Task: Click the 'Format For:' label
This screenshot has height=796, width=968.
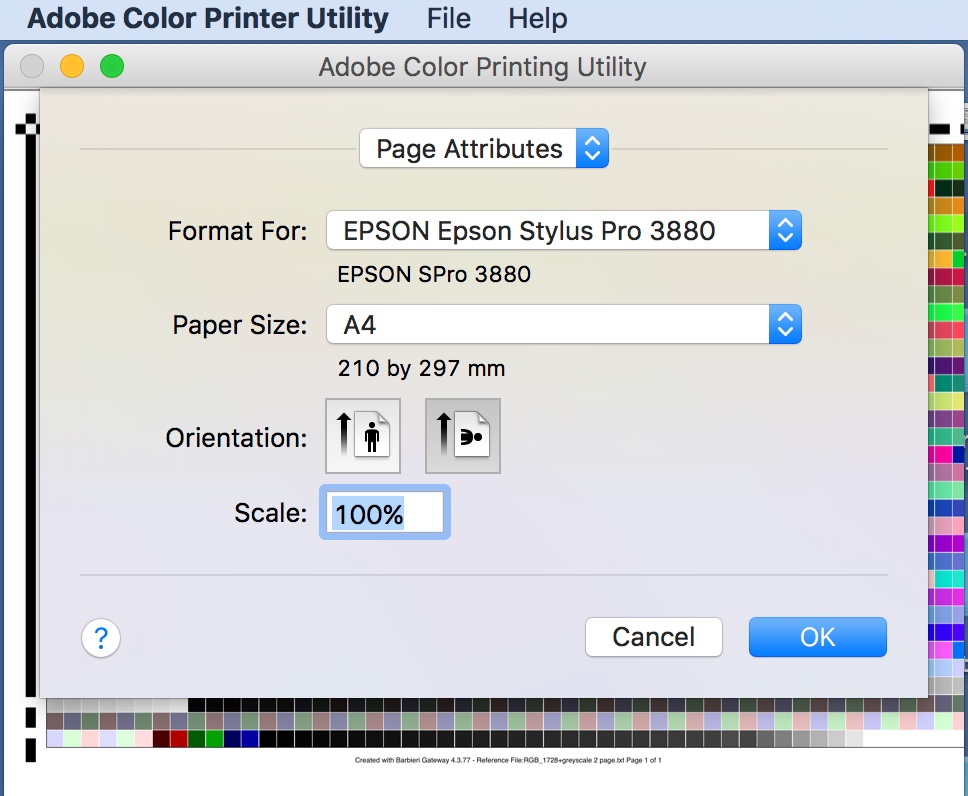Action: [238, 231]
